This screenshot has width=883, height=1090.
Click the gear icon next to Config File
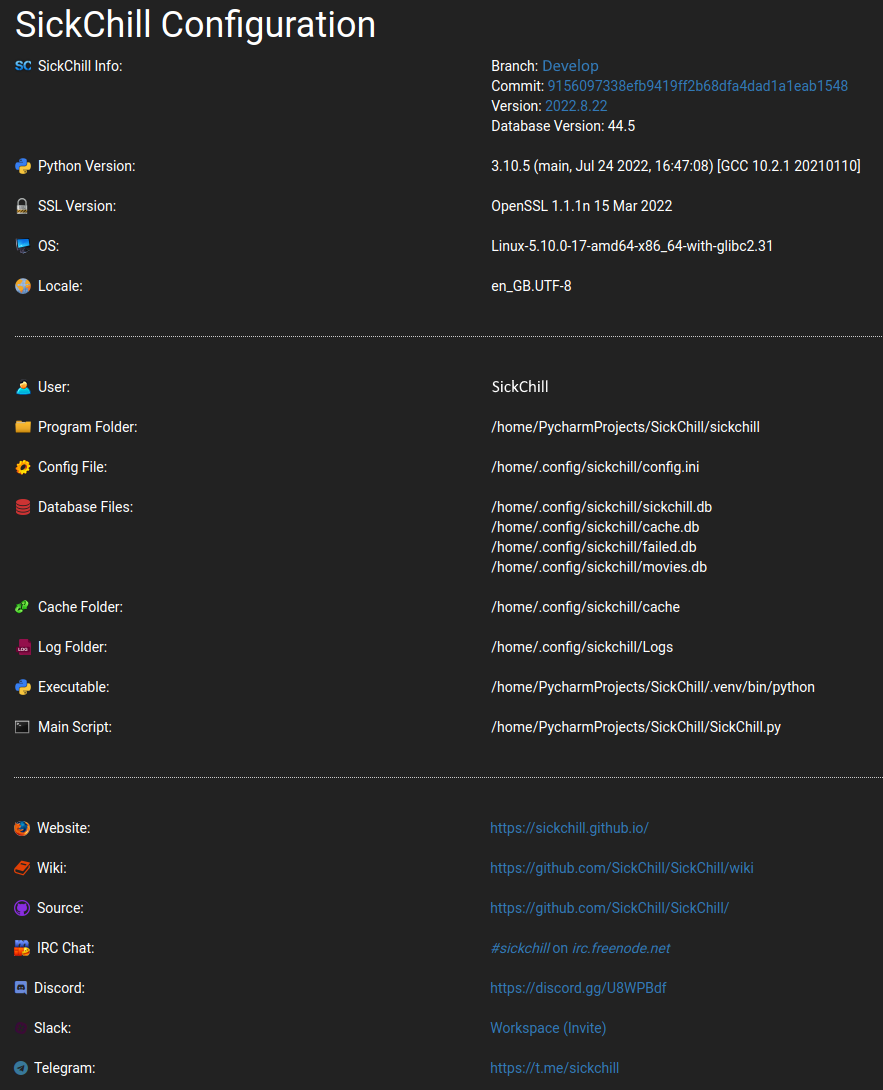[x=23, y=467]
